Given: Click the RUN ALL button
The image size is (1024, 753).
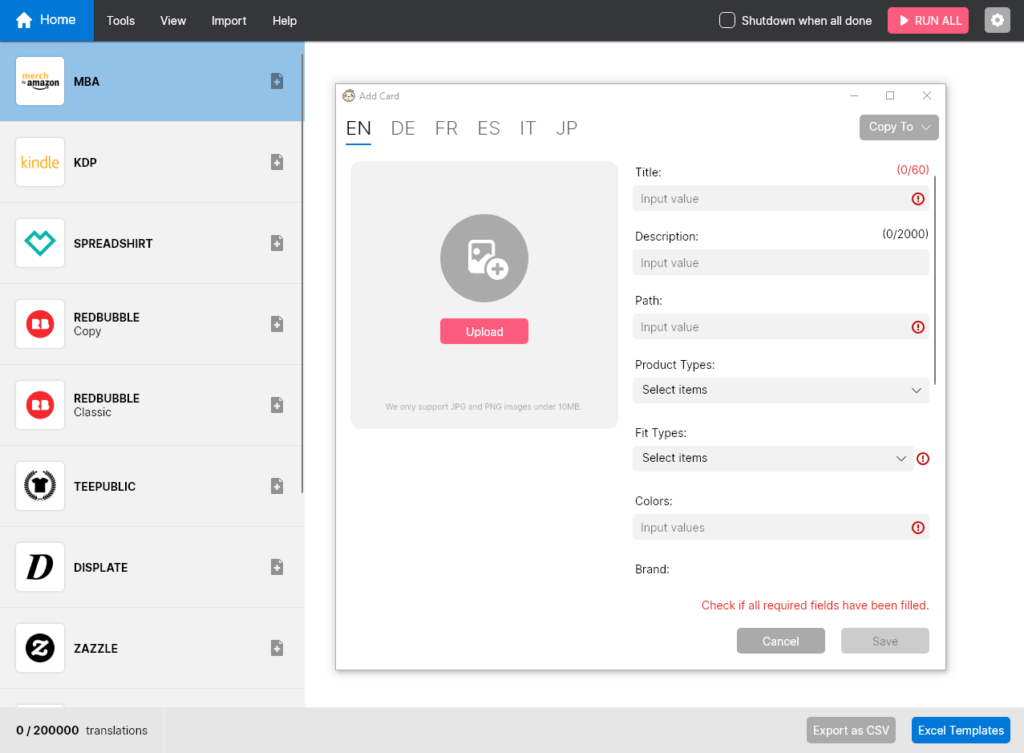Looking at the screenshot, I should [927, 20].
